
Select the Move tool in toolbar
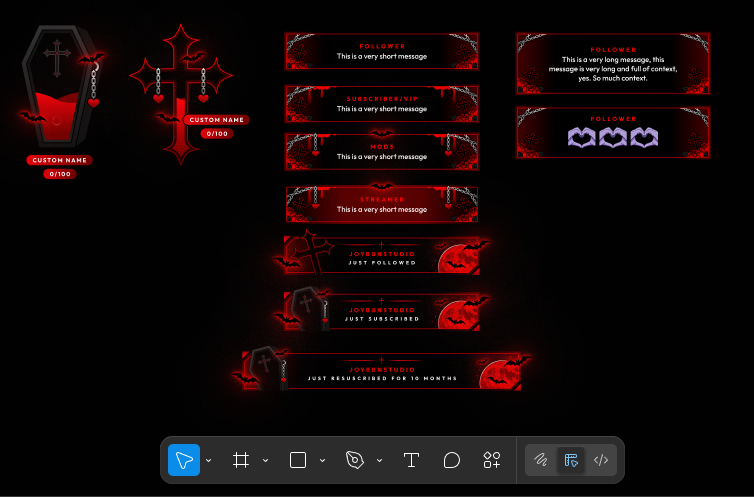184,460
